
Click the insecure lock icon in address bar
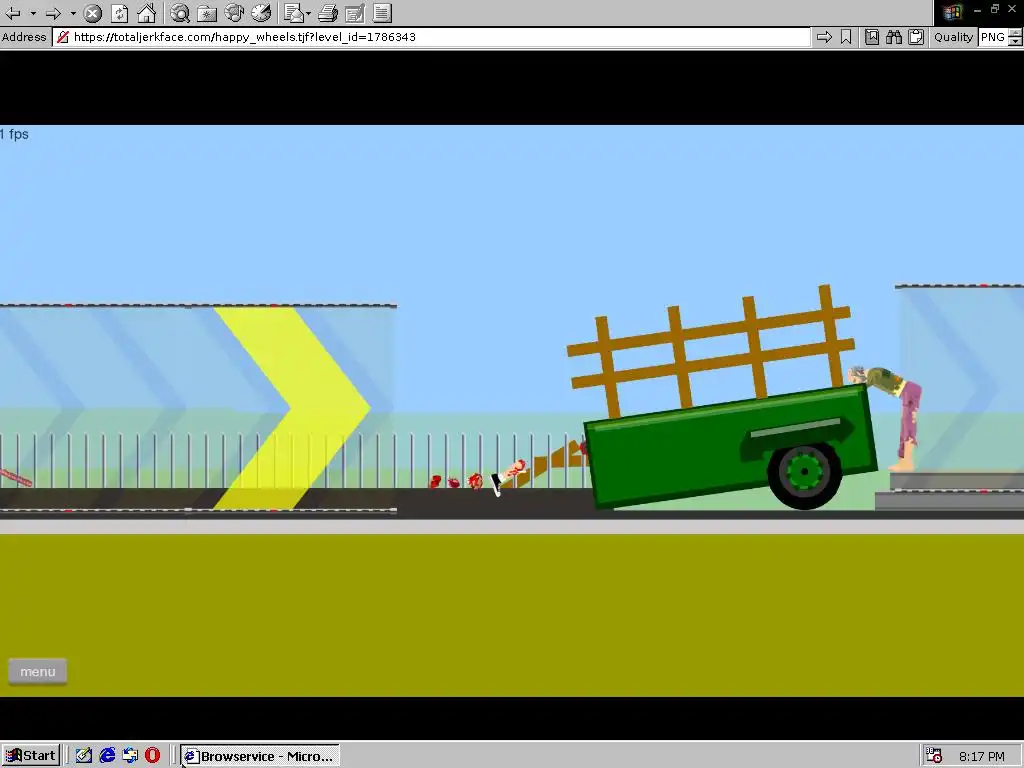pyautogui.click(x=63, y=37)
